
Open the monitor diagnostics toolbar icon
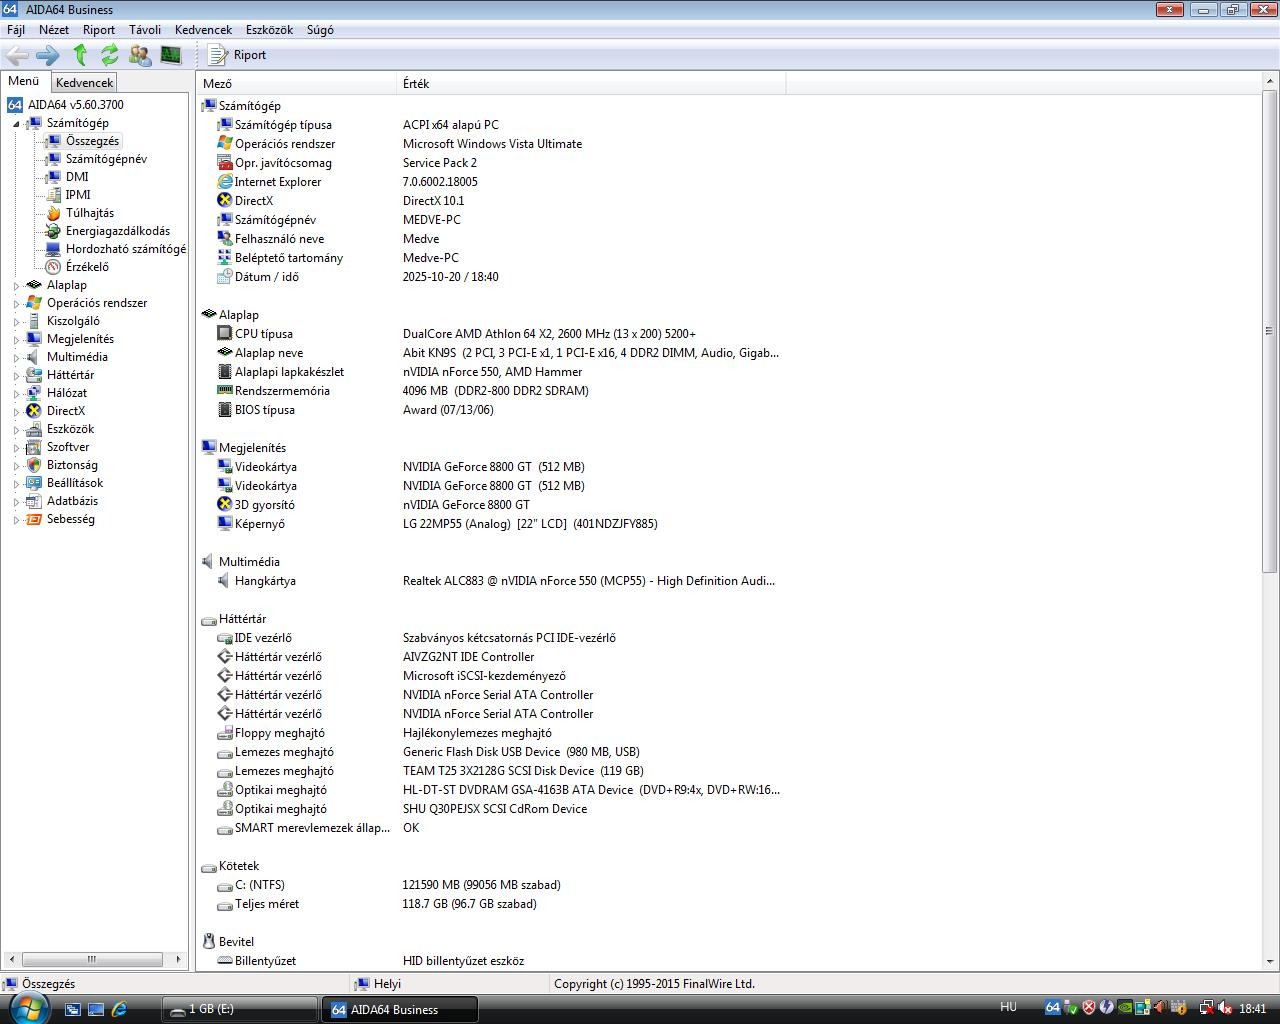171,55
